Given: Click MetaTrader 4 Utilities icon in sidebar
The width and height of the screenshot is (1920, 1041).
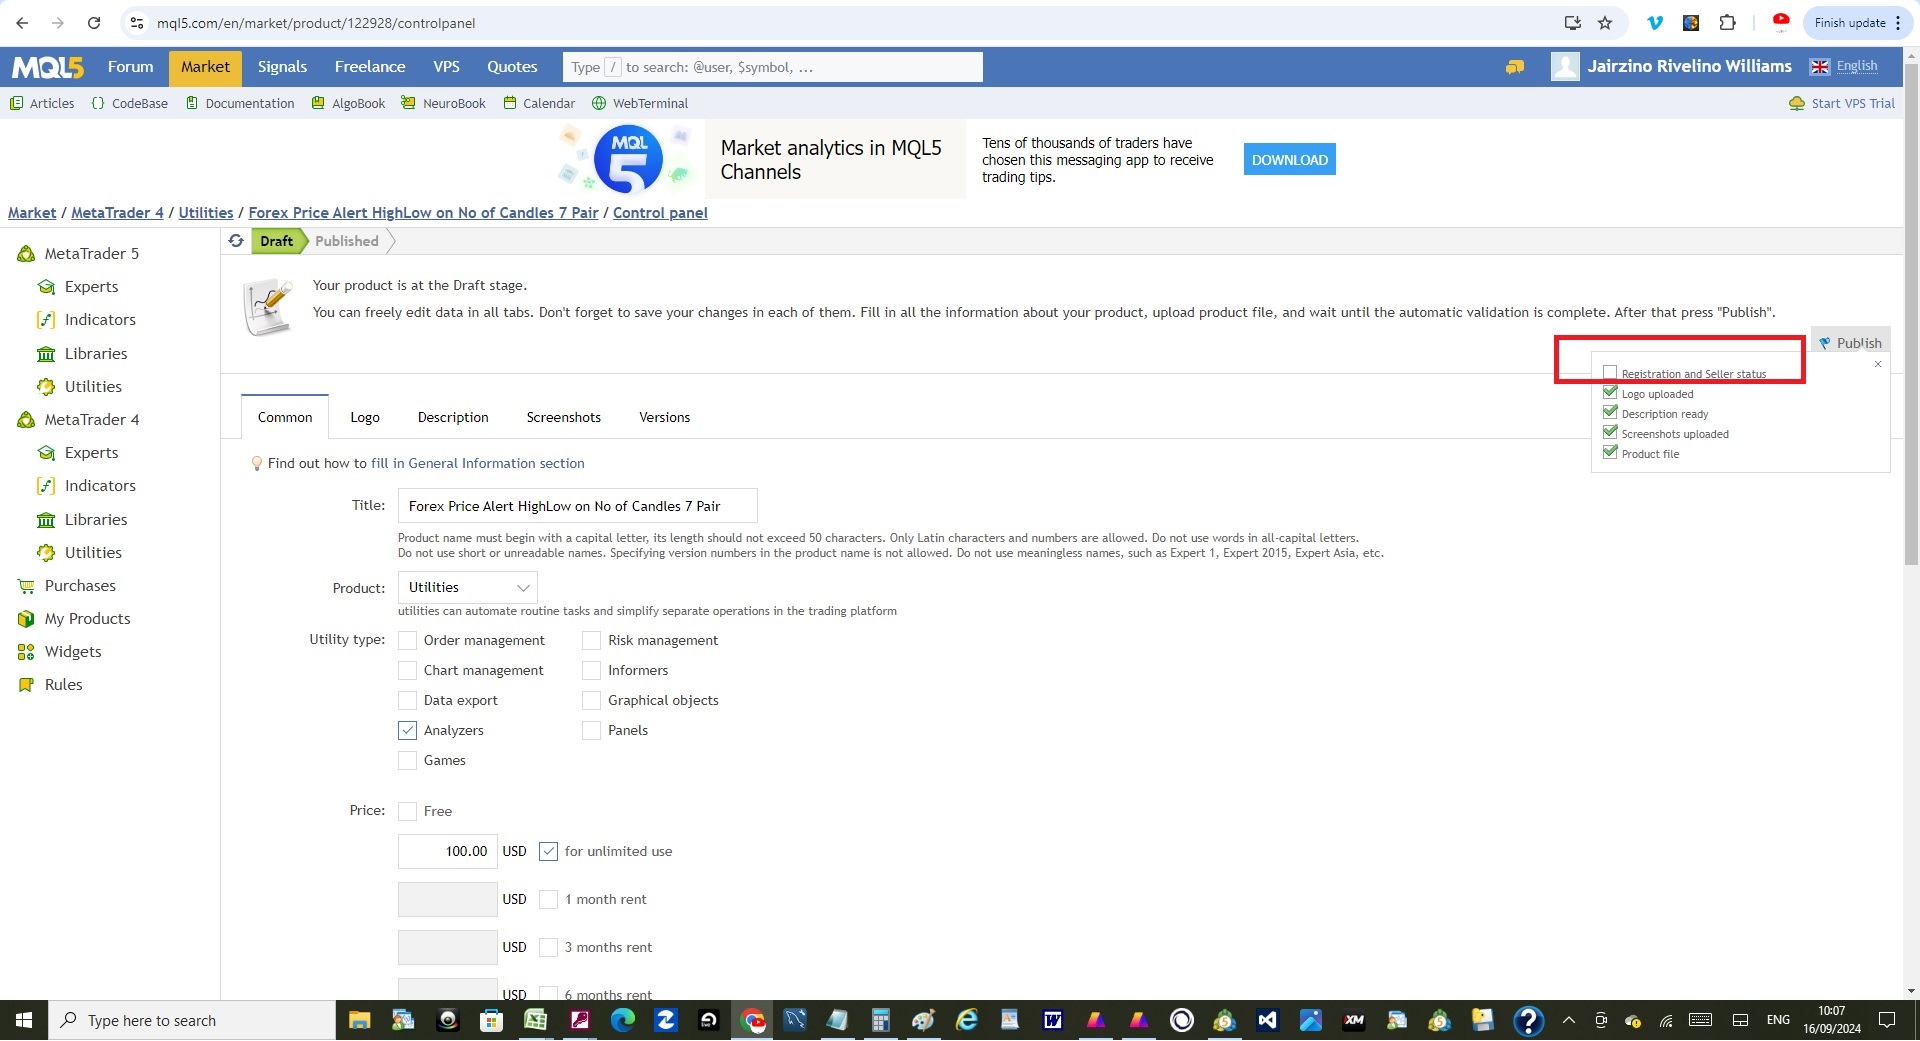Looking at the screenshot, I should tap(46, 553).
